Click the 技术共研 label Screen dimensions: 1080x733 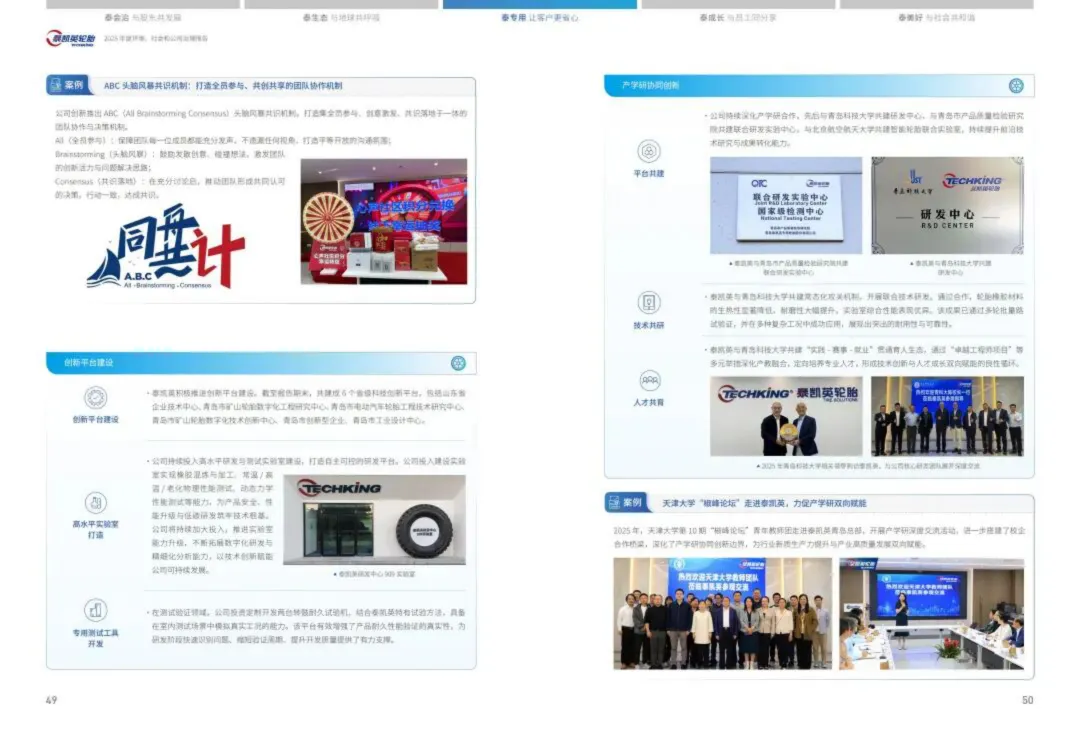tap(649, 325)
